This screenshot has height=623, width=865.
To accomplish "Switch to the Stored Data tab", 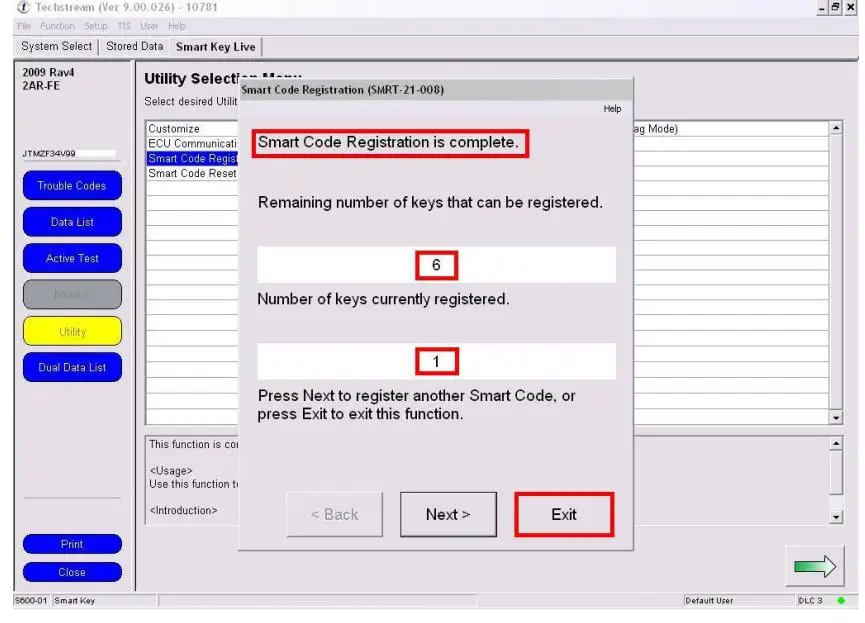I will click(135, 46).
